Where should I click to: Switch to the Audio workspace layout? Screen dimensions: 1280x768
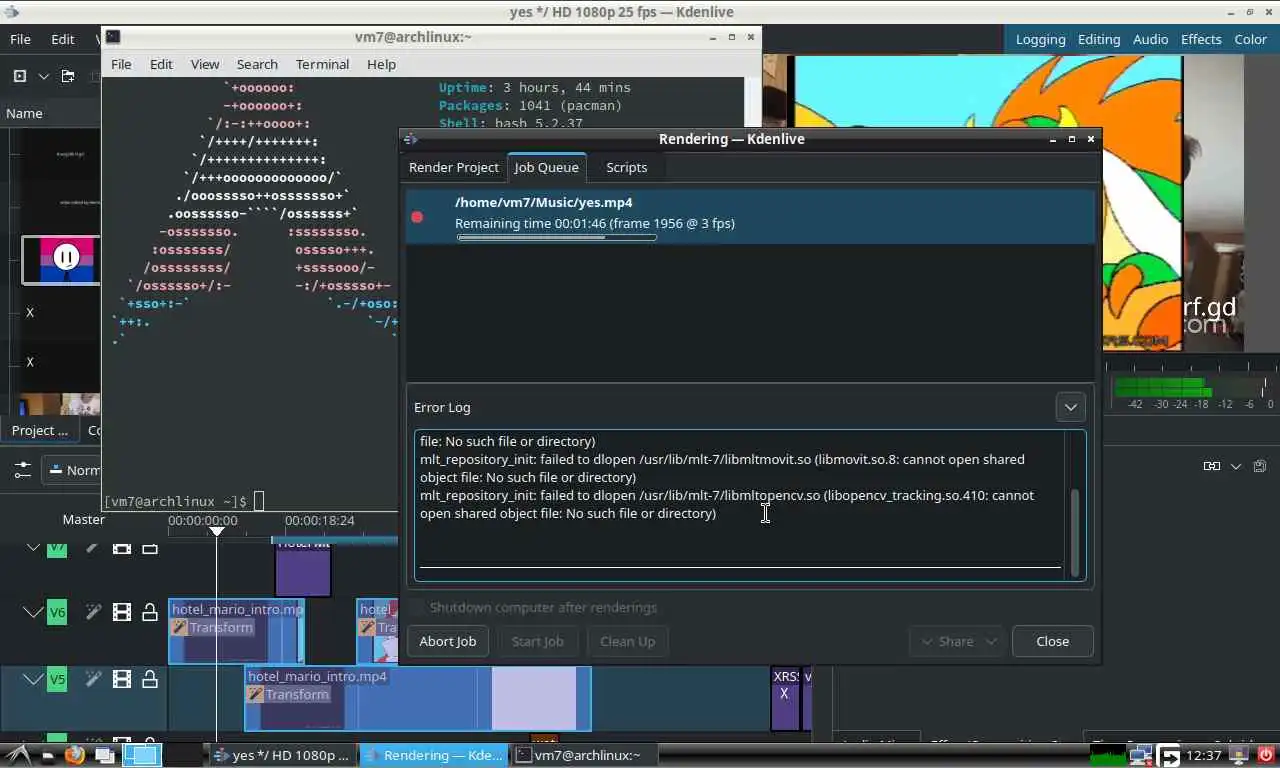[x=1150, y=39]
